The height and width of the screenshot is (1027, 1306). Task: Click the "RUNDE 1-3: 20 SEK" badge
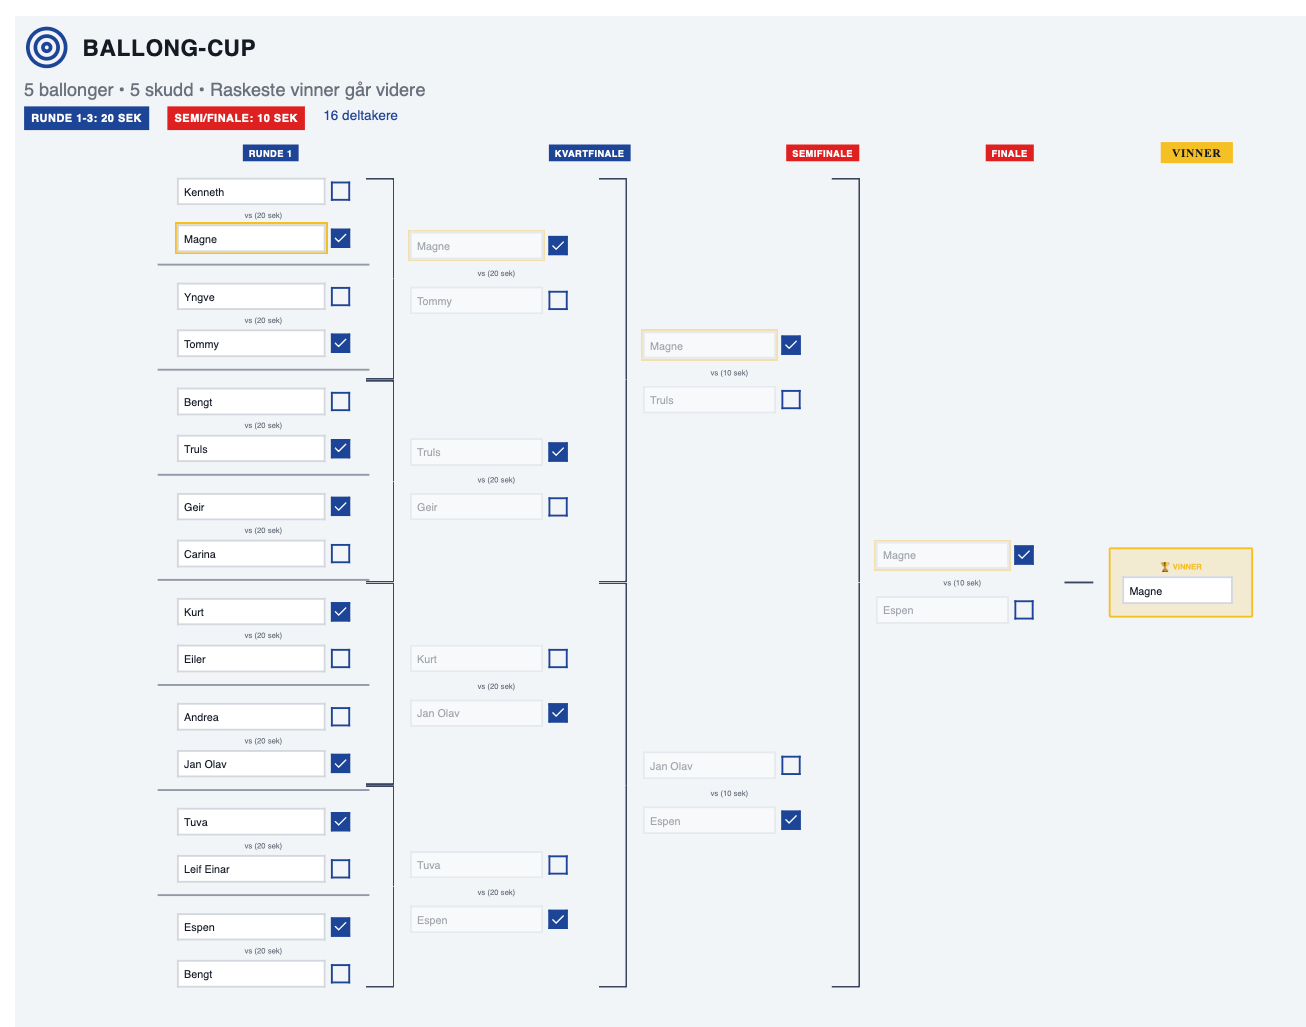point(86,118)
